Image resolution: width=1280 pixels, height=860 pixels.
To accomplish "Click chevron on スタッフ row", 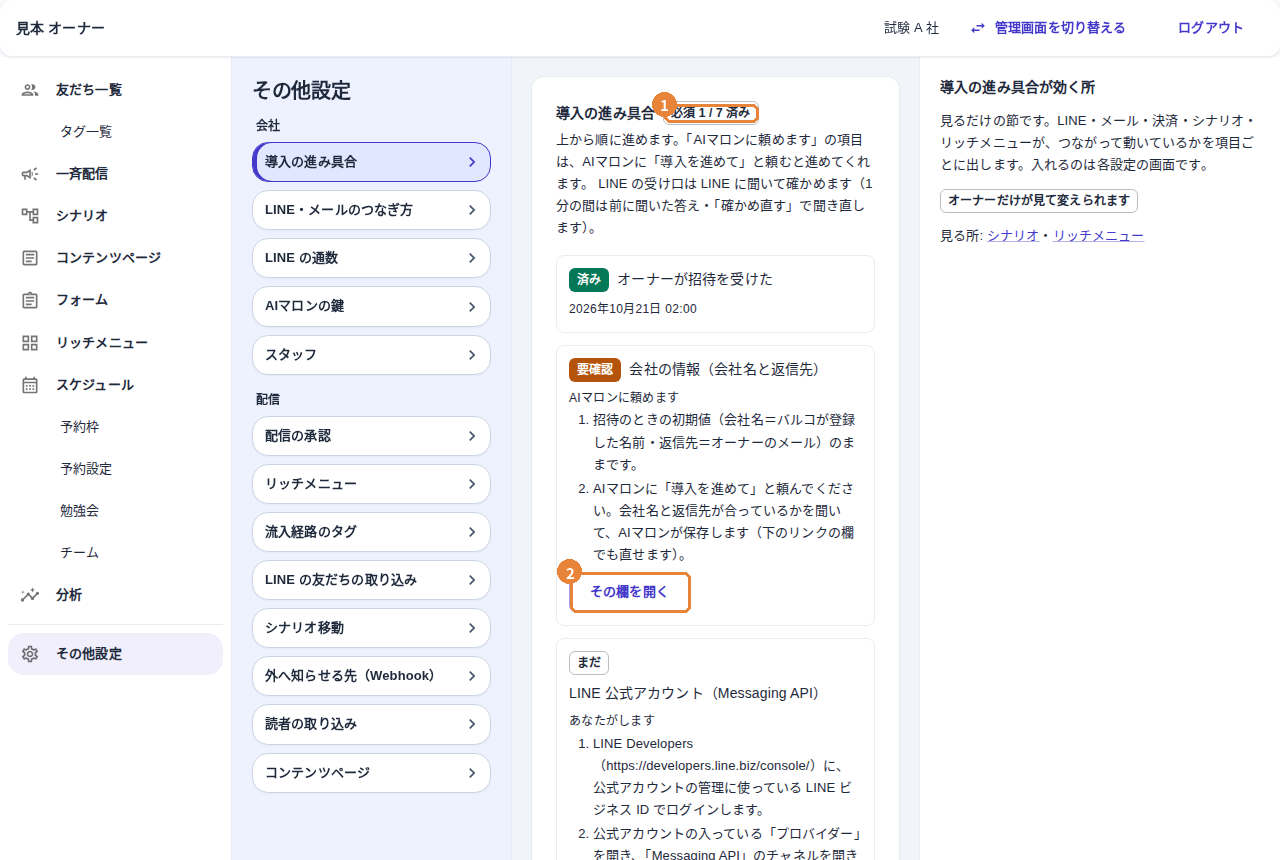I will [472, 355].
